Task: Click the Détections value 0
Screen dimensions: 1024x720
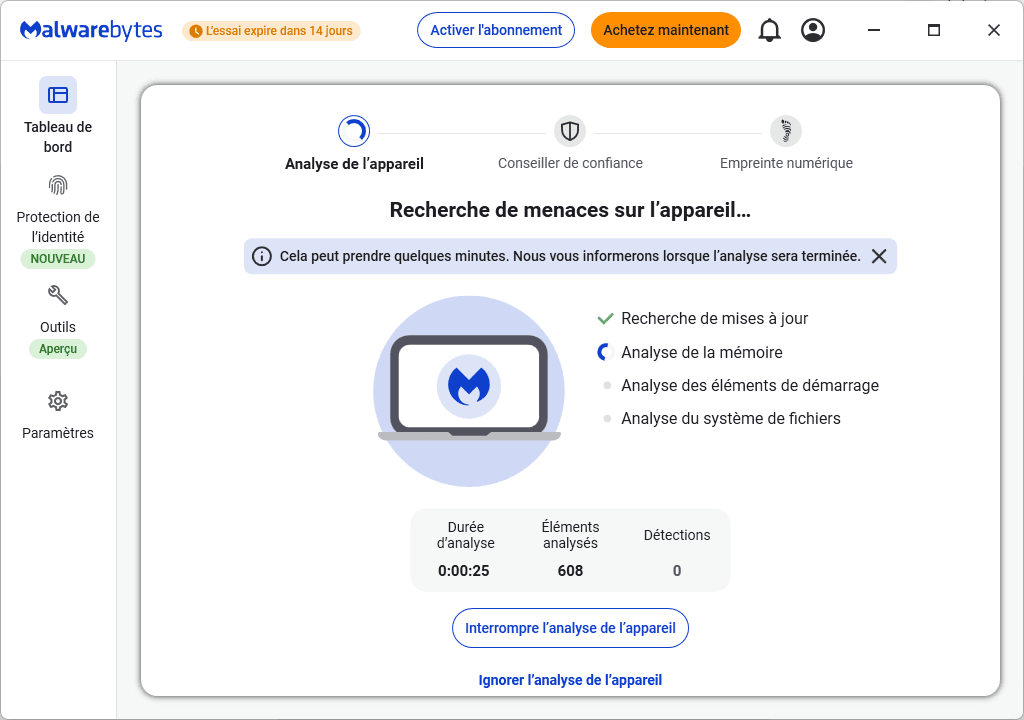Action: coord(677,571)
